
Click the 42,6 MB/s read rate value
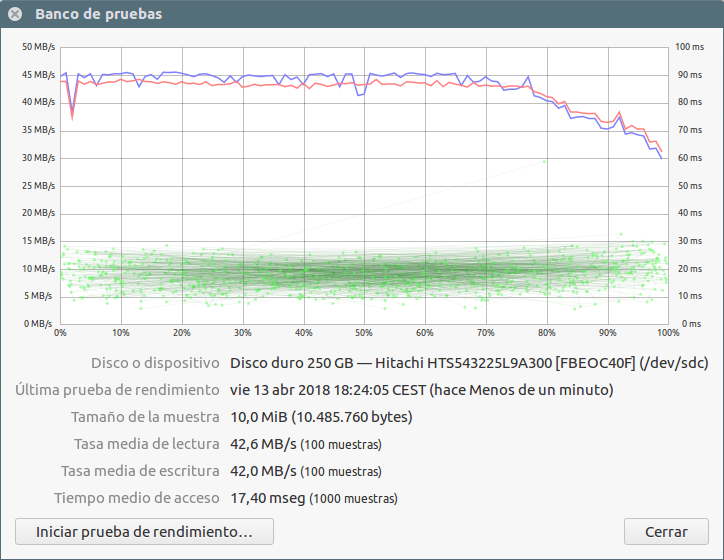pyautogui.click(x=263, y=443)
